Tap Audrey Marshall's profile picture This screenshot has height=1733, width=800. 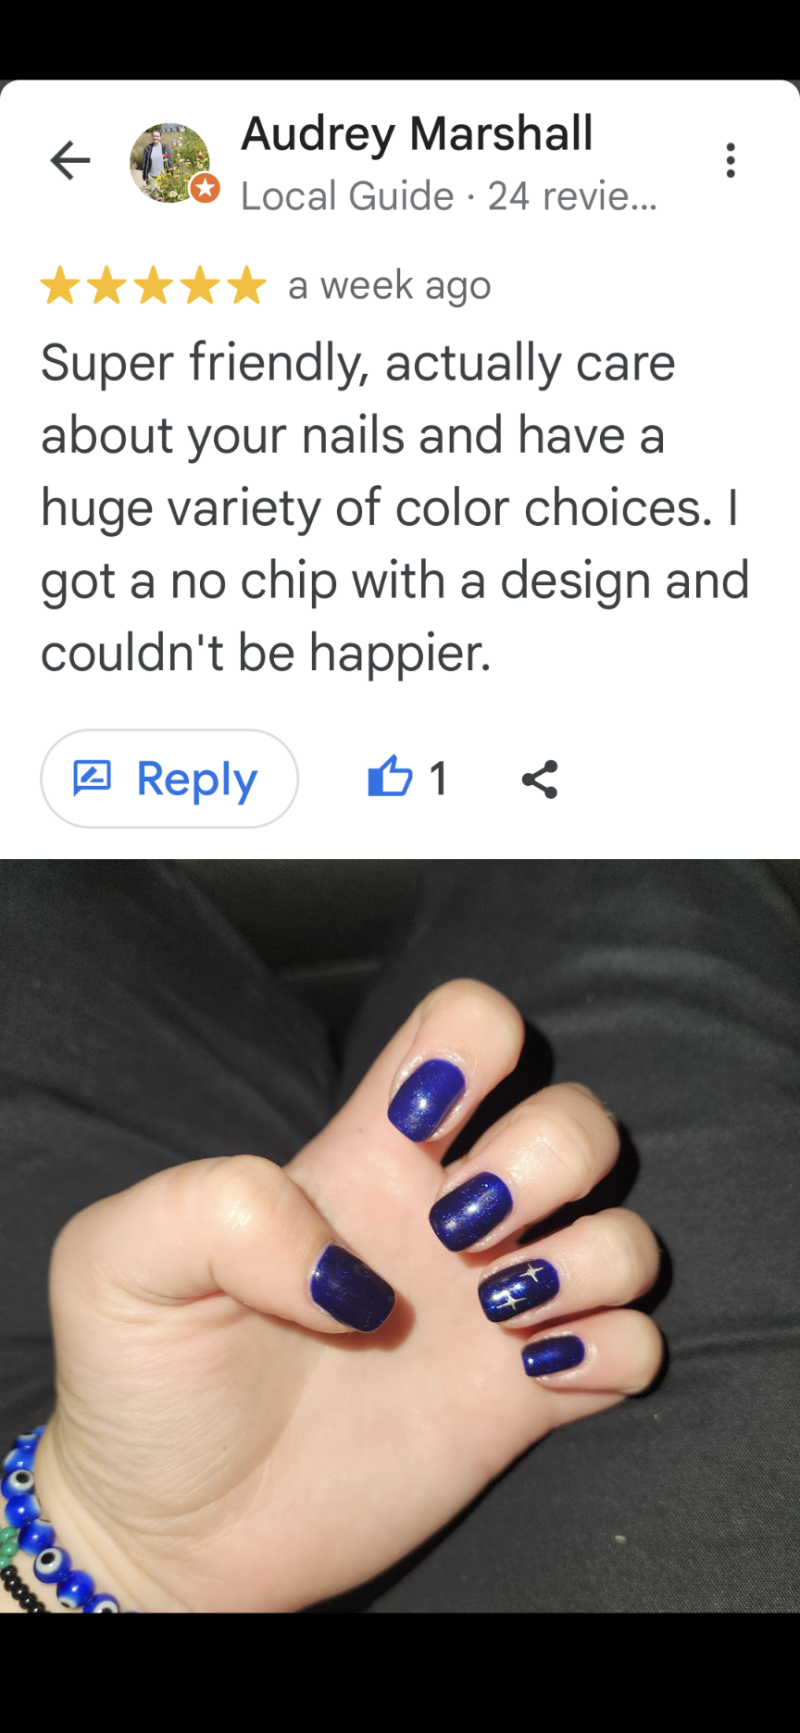[x=170, y=163]
